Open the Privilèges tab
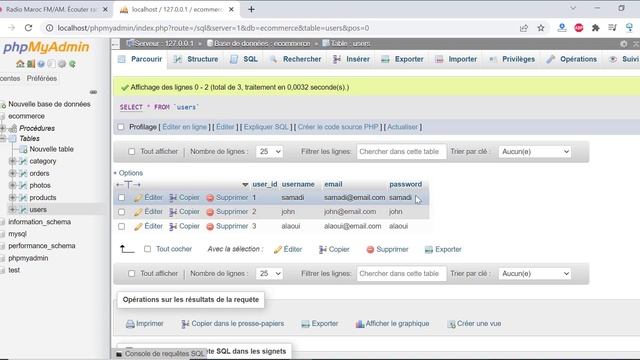Viewport: 640px width, 360px height. [512, 59]
